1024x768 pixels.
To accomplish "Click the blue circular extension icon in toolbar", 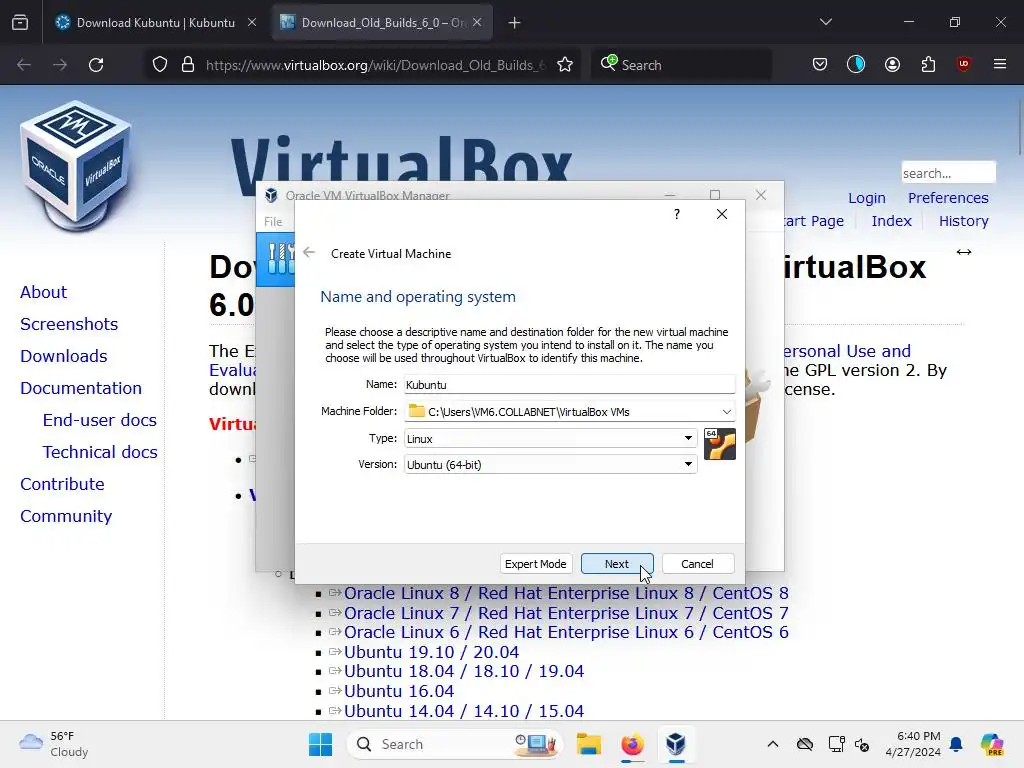I will point(856,64).
